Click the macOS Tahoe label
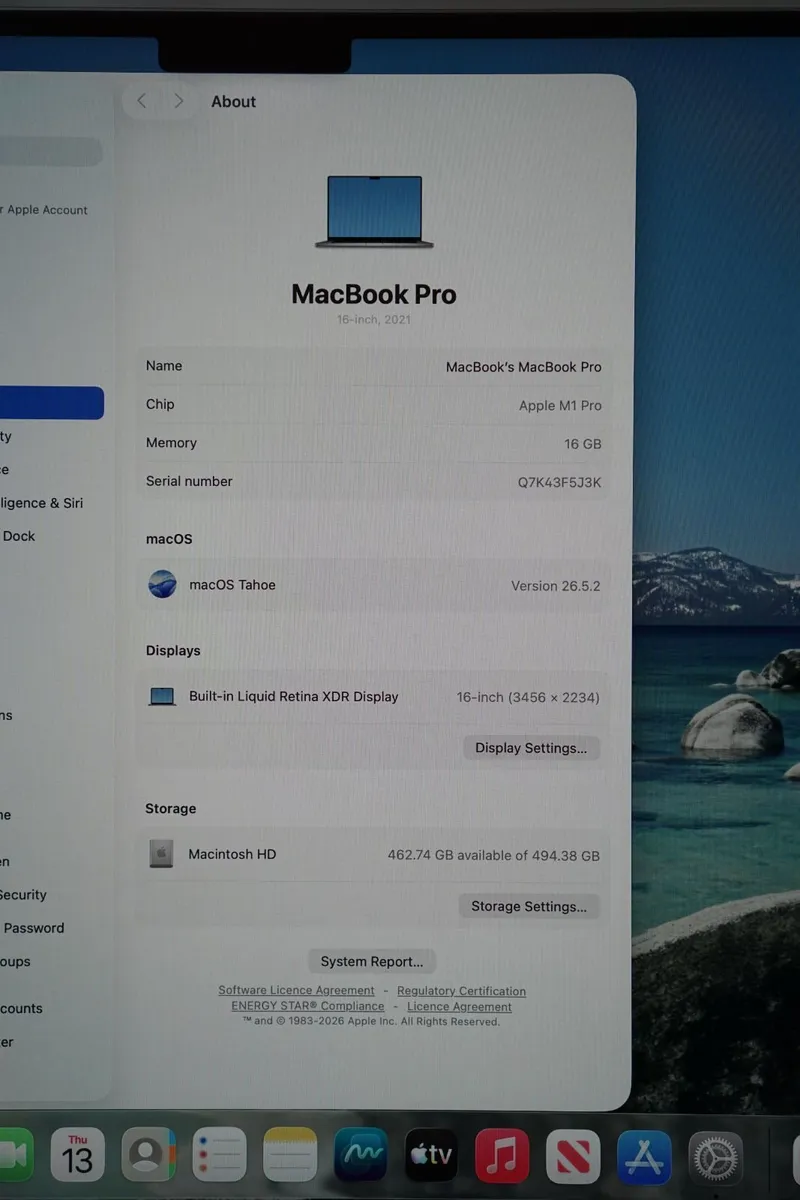 232,585
